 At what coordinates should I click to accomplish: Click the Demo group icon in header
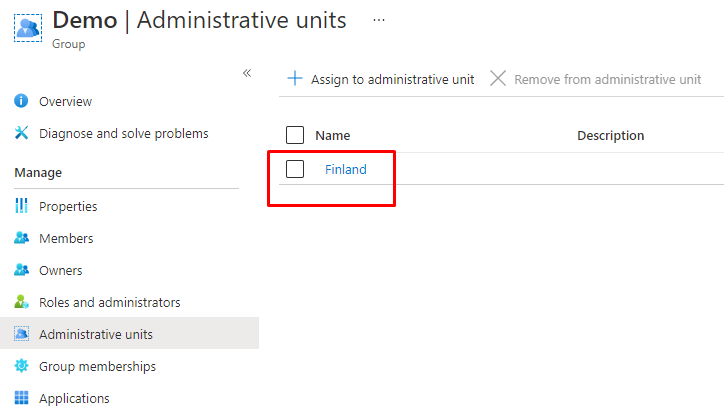click(28, 26)
